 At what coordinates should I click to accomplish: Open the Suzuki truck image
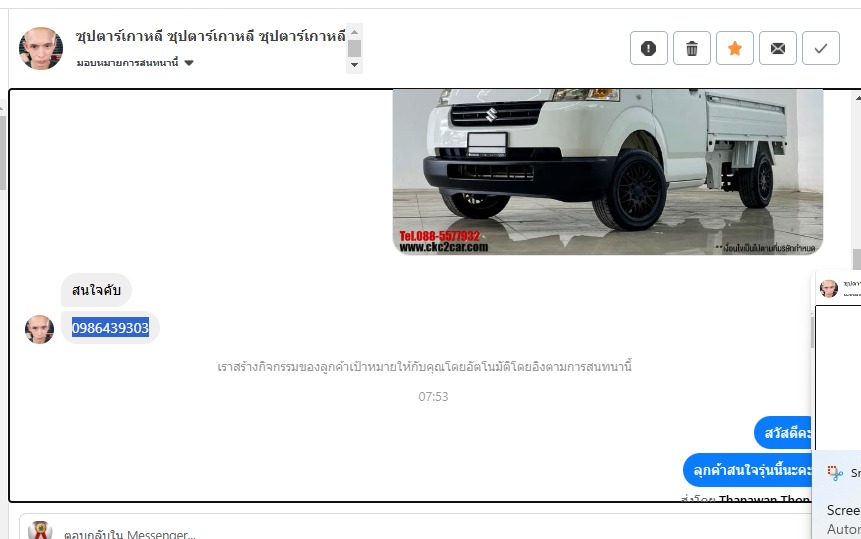pos(608,172)
